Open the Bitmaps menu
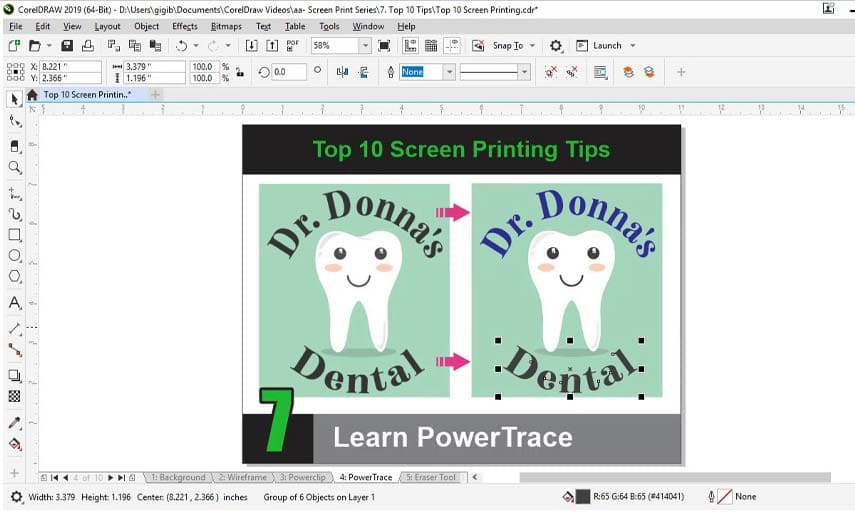 tap(226, 26)
